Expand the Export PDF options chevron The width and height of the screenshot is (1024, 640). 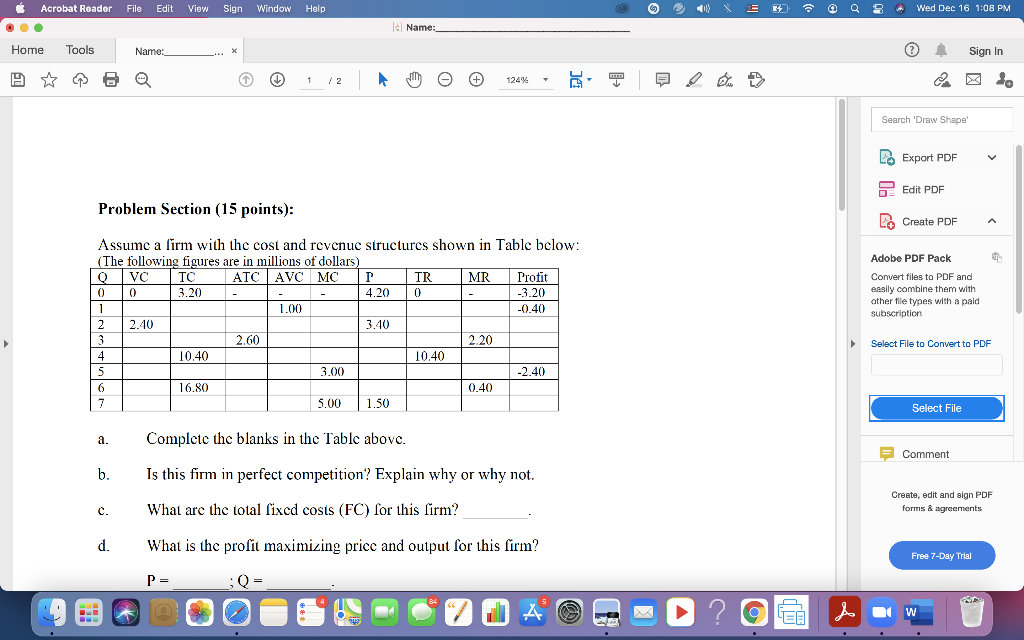[x=991, y=157]
